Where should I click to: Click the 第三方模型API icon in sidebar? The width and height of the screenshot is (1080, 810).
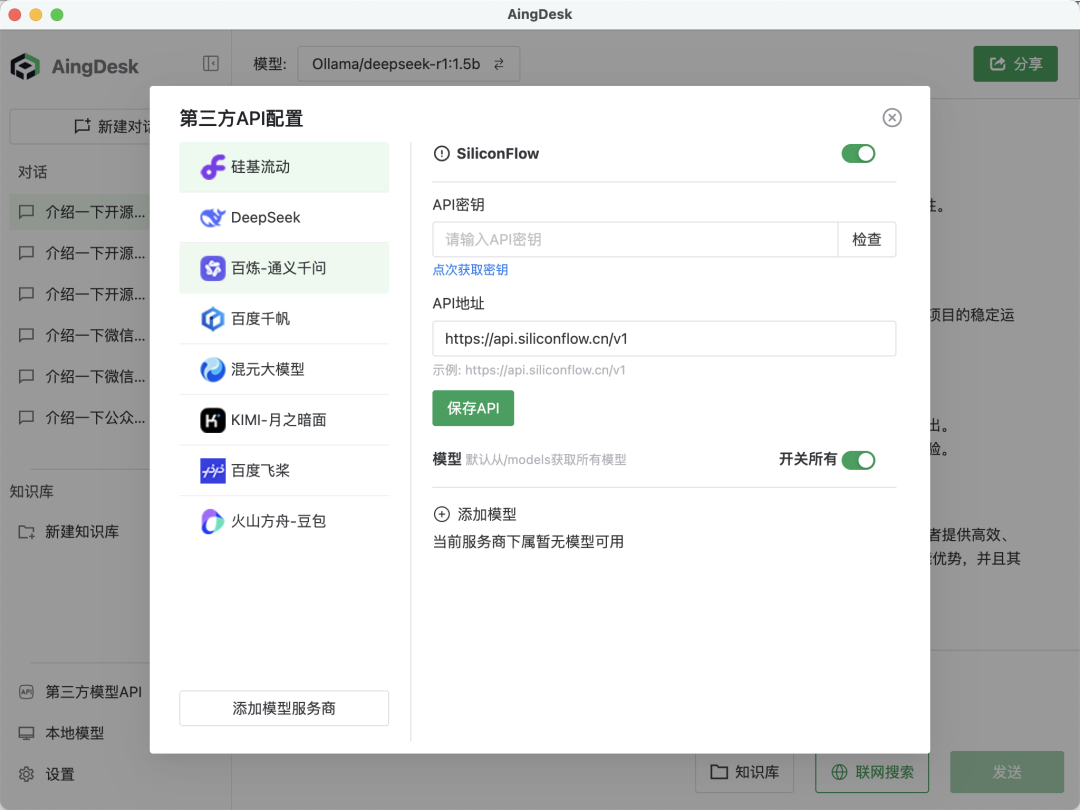pos(26,692)
